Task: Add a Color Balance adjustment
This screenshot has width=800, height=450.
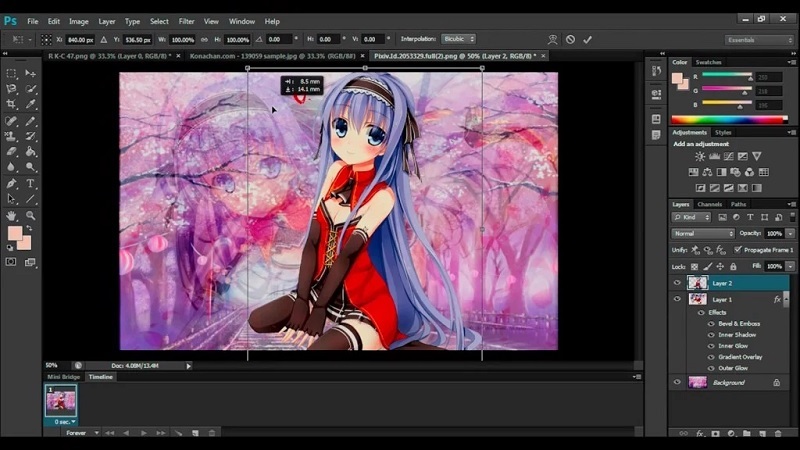Action: click(707, 172)
